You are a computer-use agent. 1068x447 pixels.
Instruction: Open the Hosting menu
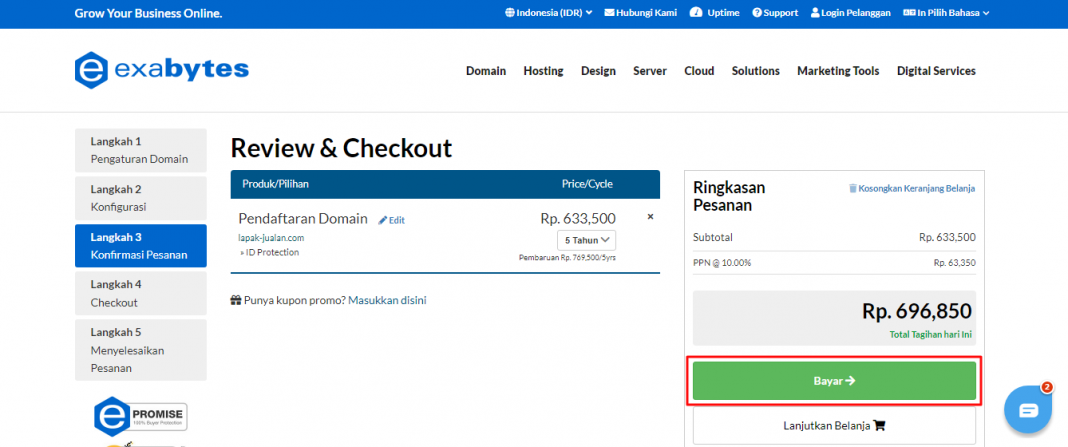coord(543,71)
